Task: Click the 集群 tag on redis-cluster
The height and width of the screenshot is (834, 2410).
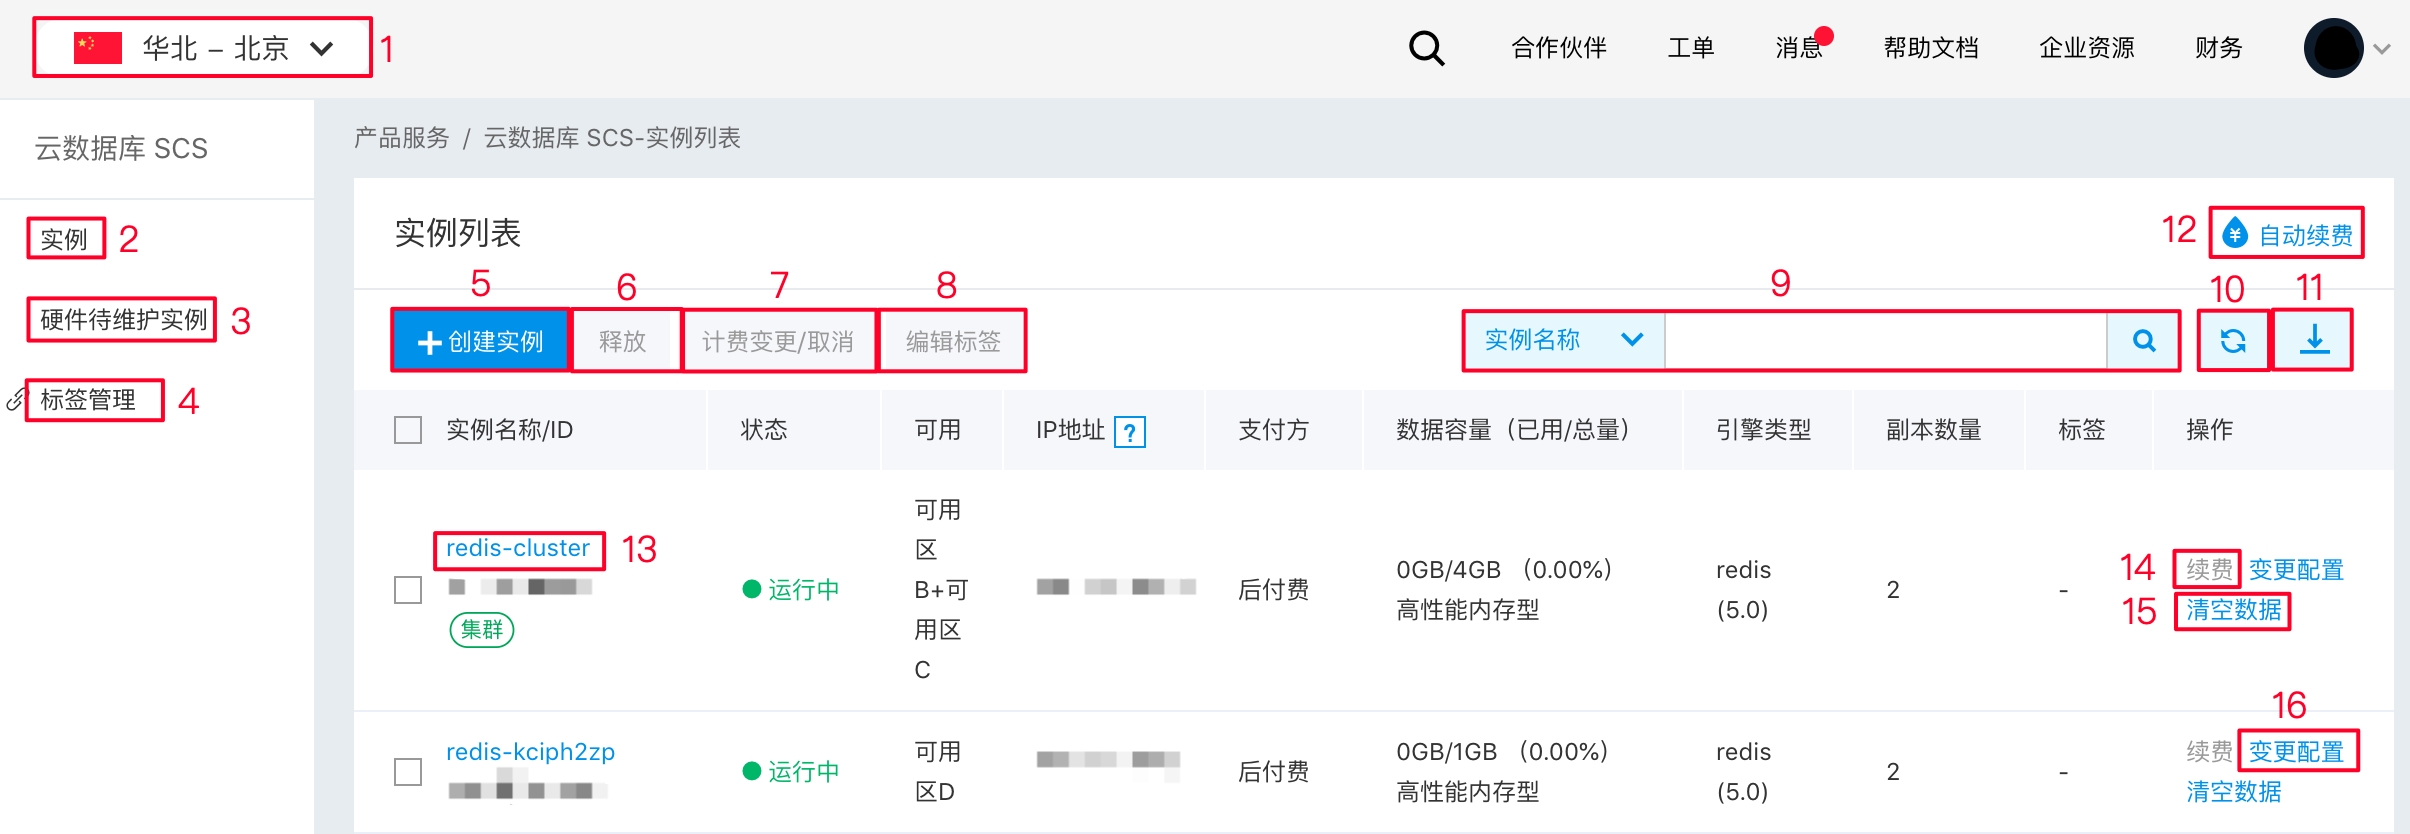Action: 482,630
